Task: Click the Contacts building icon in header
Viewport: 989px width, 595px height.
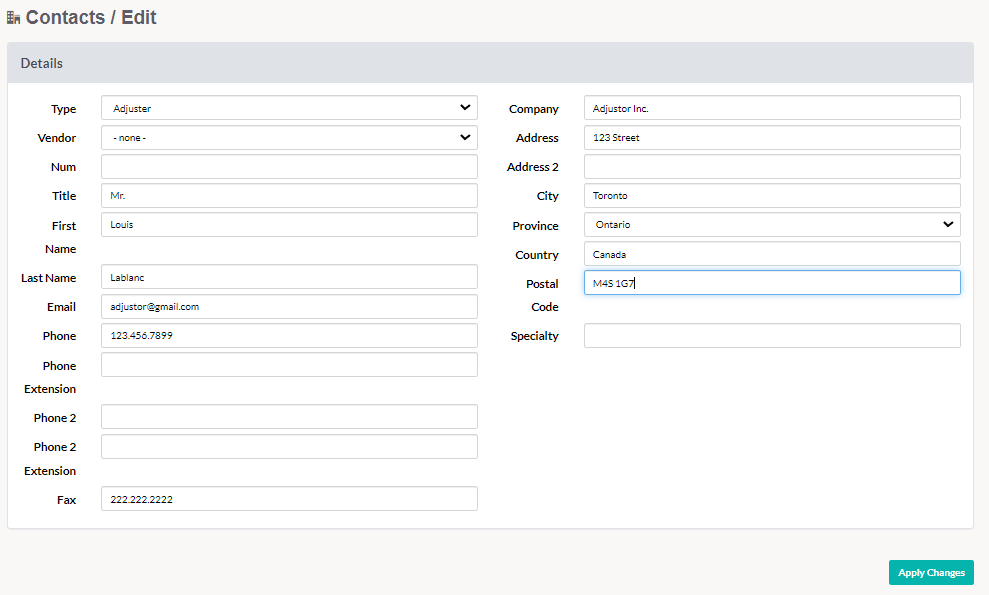Action: [13, 18]
